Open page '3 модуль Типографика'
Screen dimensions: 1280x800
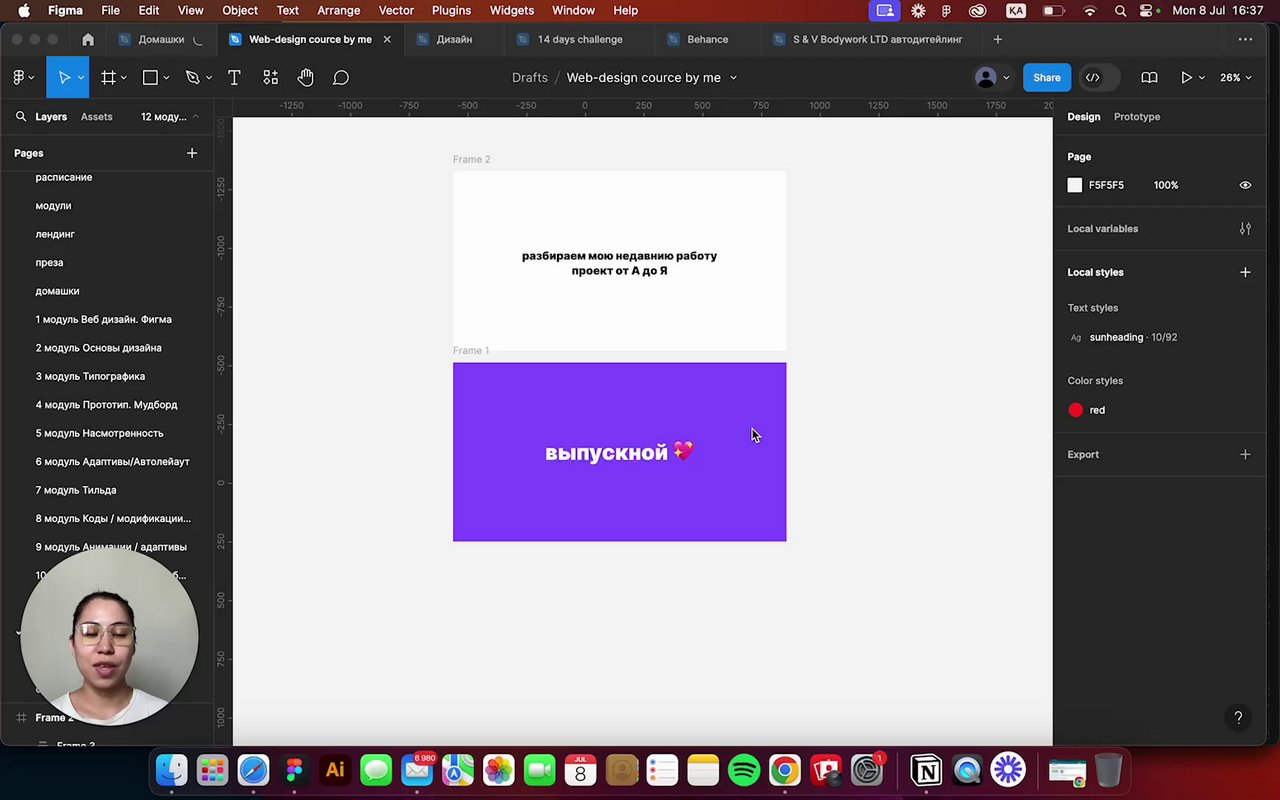(x=90, y=376)
